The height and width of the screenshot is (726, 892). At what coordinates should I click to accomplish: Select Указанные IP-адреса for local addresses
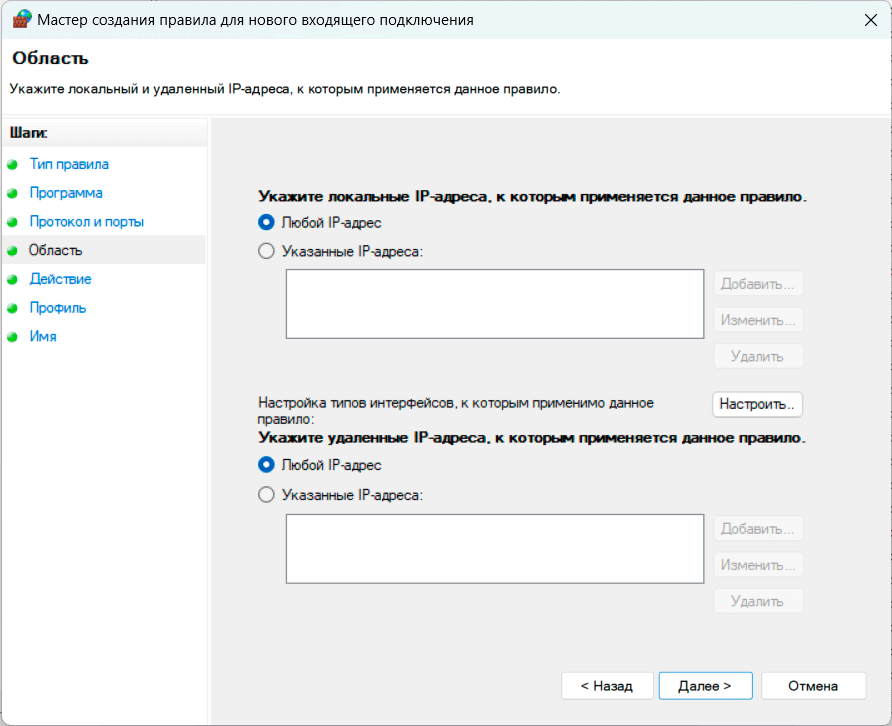click(266, 252)
